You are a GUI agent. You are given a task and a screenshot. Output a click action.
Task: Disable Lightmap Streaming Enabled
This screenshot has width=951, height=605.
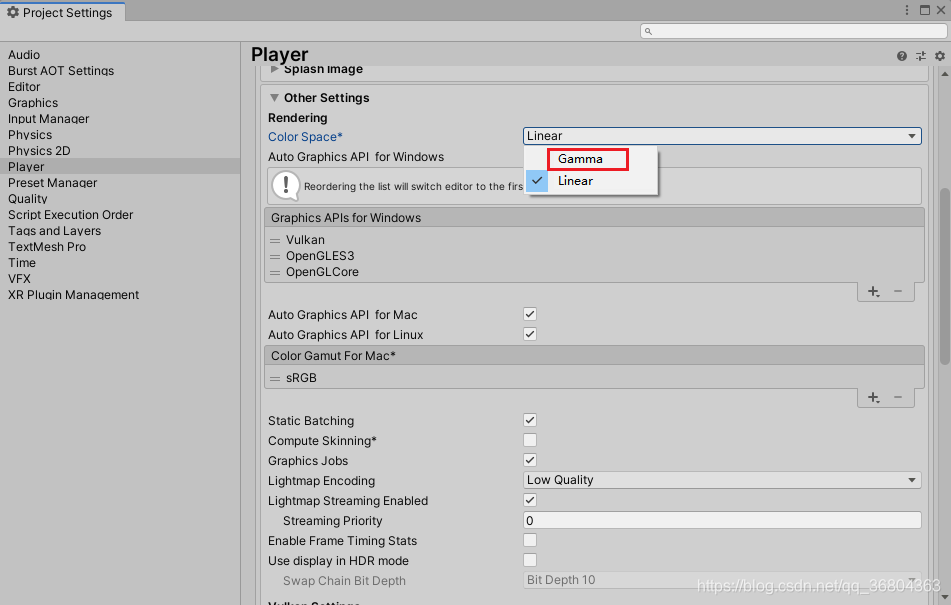pos(529,500)
